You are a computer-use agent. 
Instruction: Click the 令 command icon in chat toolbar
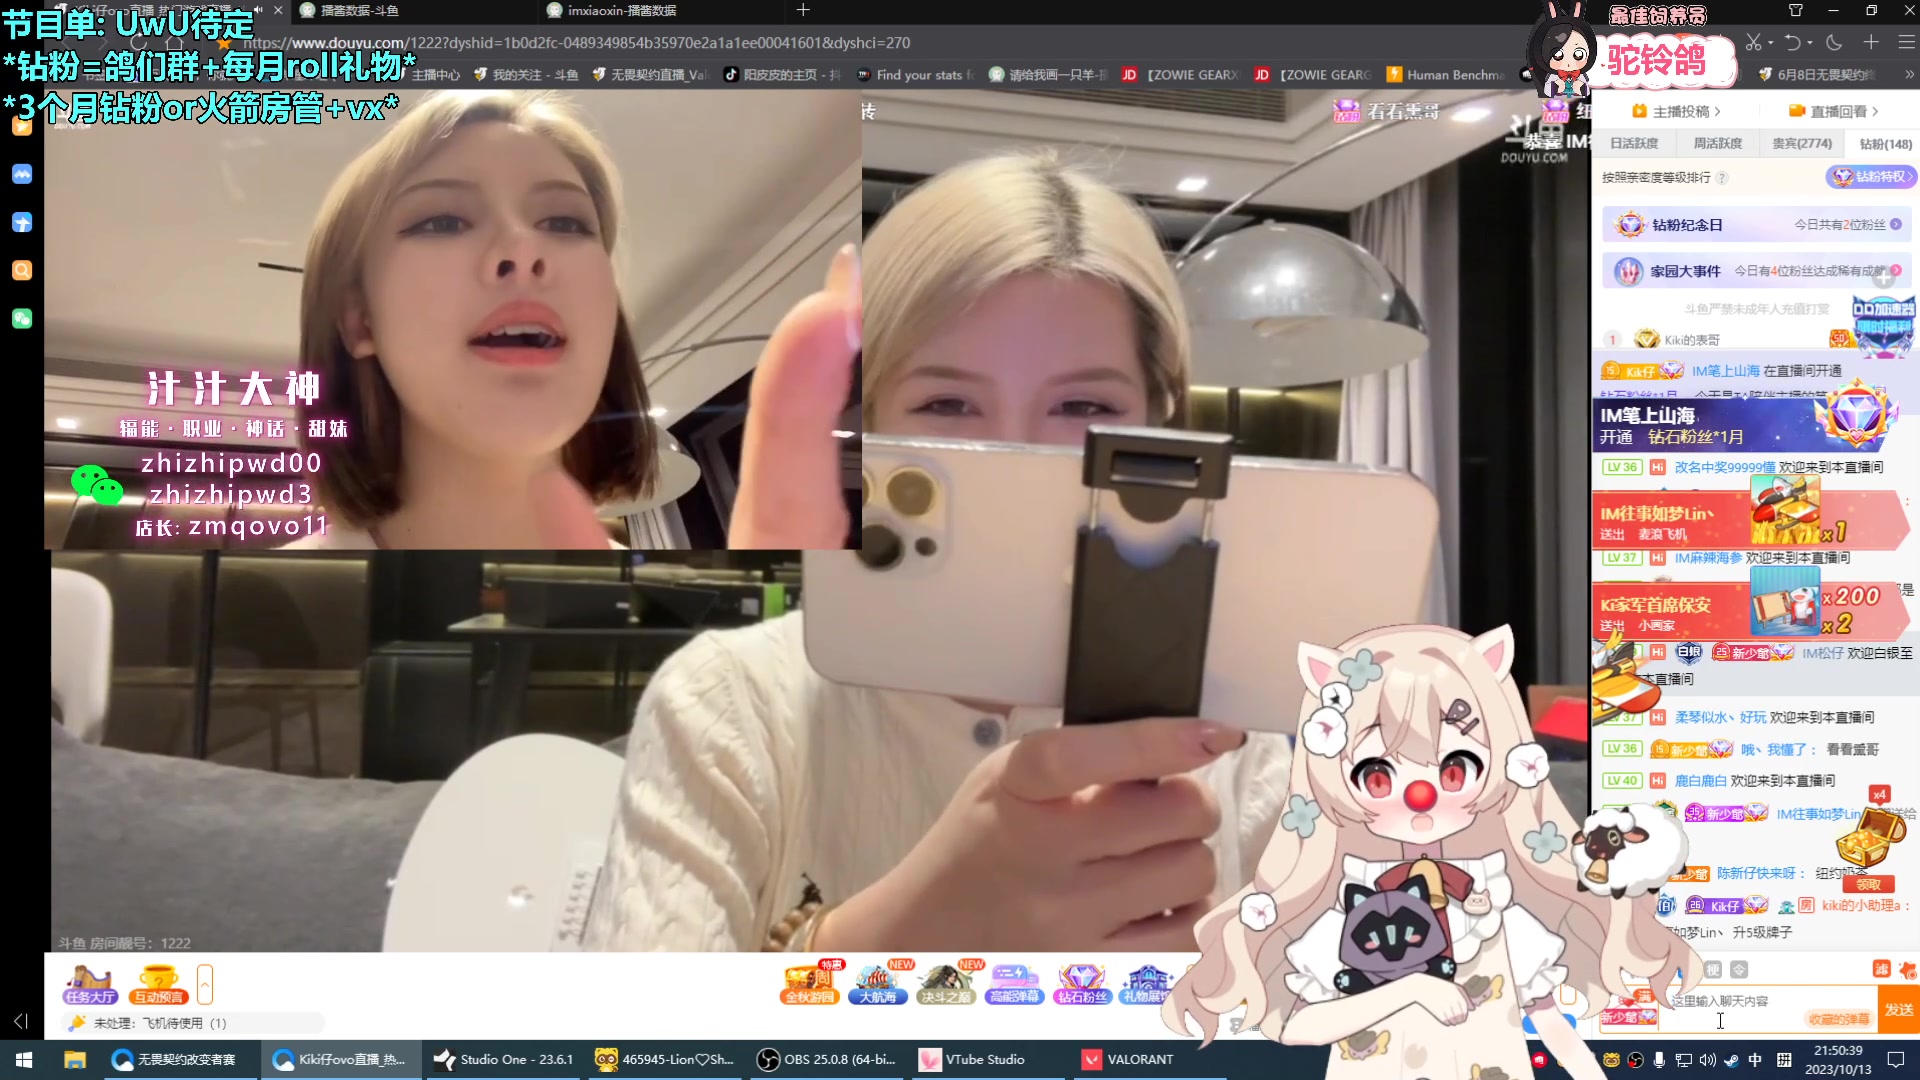tap(1739, 969)
